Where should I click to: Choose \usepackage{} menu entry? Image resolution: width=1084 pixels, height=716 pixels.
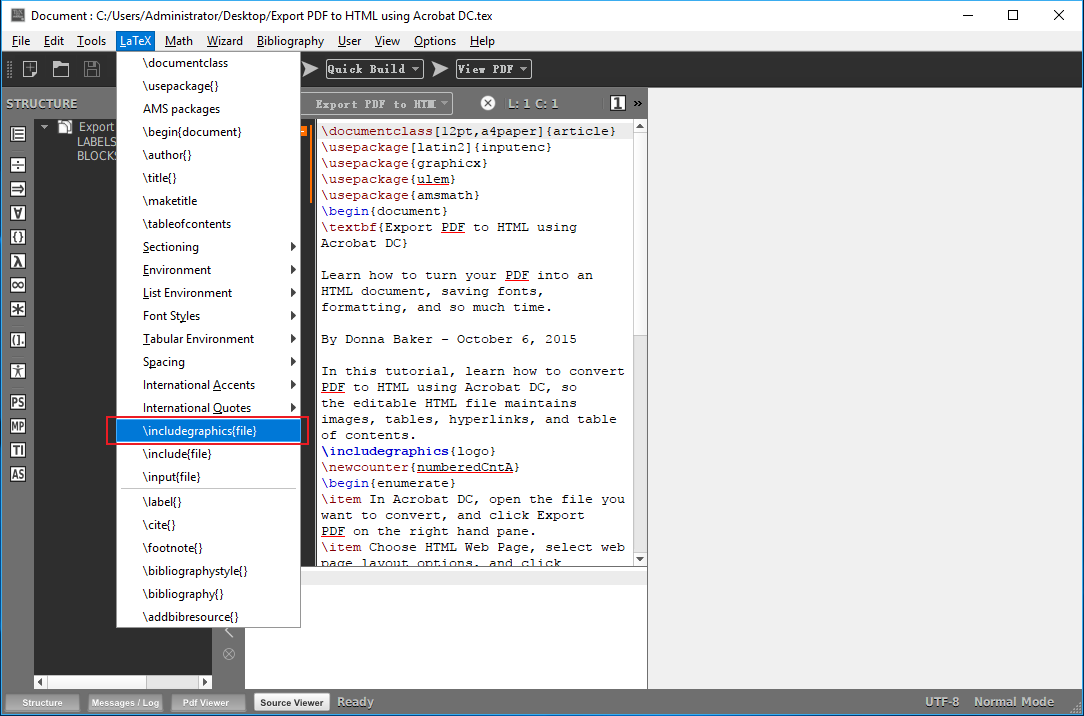pyautogui.click(x=208, y=86)
